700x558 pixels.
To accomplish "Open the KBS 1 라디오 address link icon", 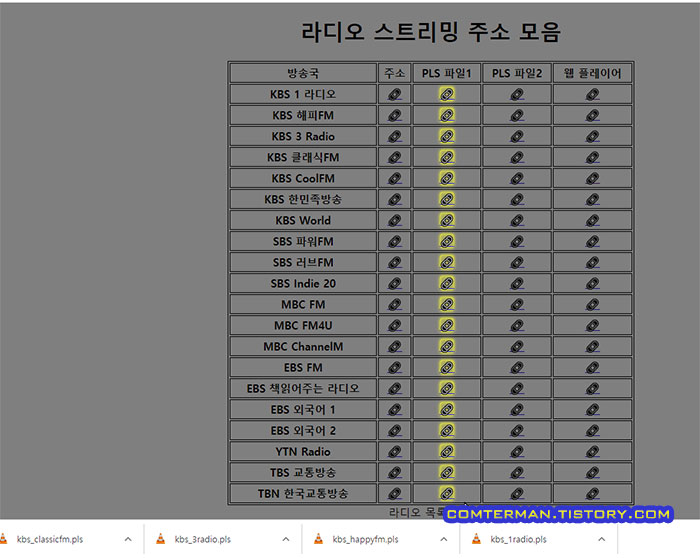I will [x=395, y=95].
